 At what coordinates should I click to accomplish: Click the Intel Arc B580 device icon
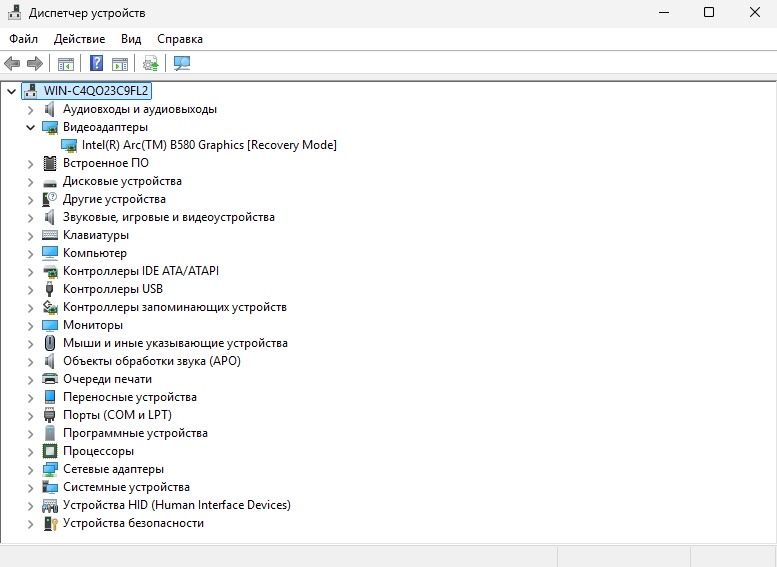(x=69, y=145)
